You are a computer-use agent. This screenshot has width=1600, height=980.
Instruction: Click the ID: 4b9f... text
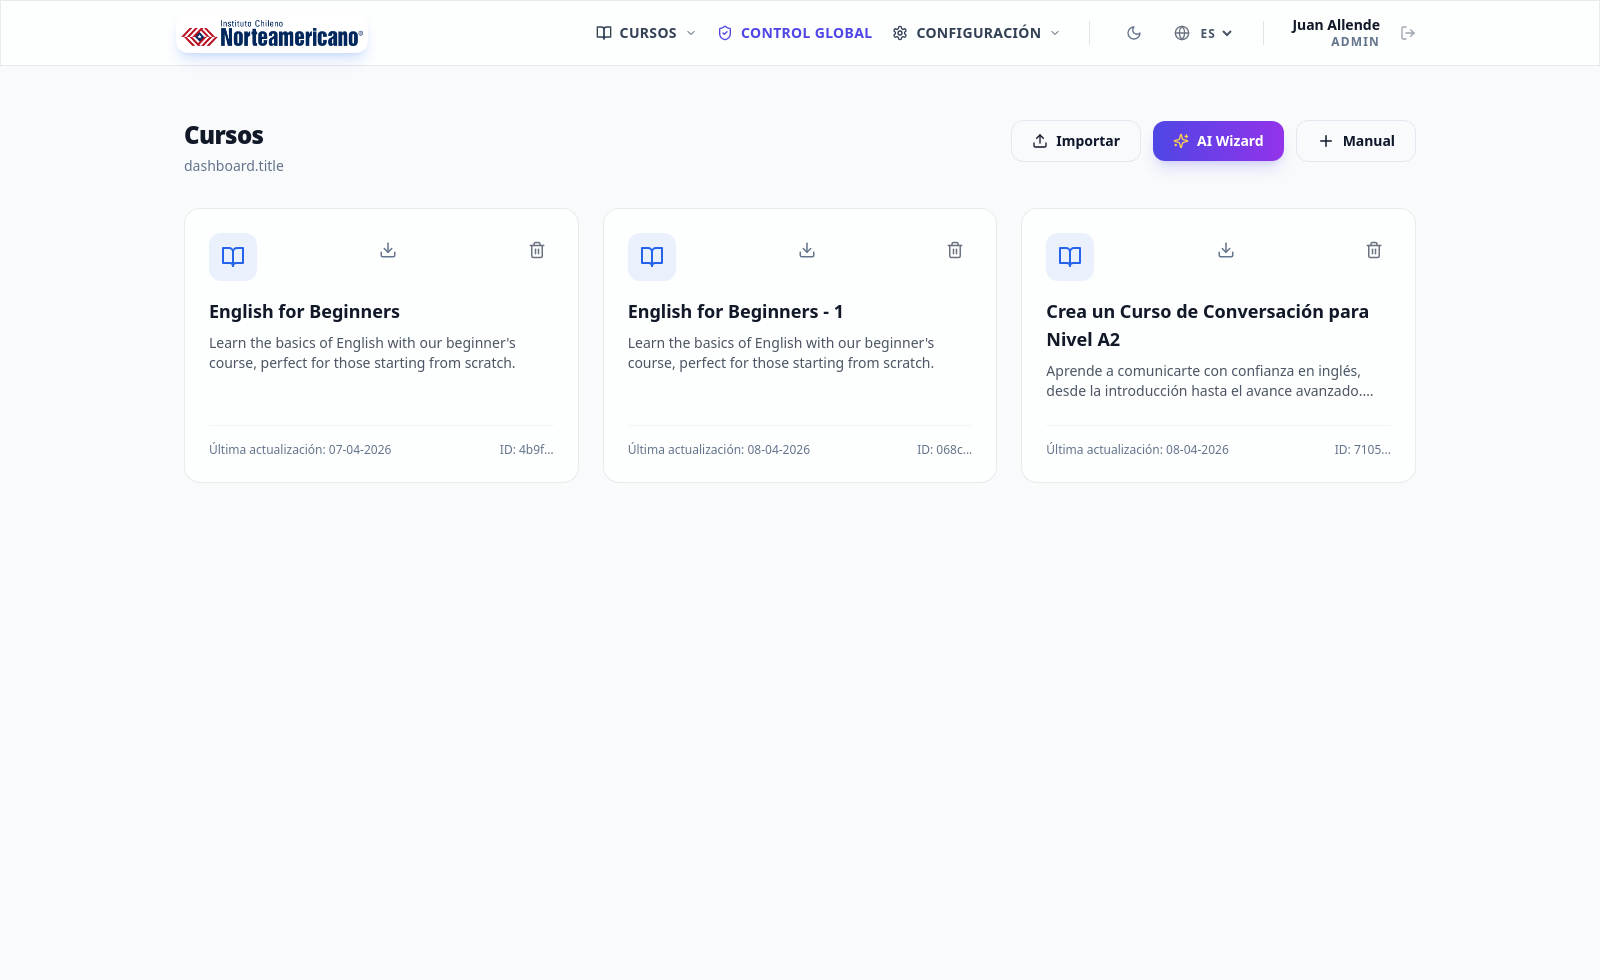point(526,450)
